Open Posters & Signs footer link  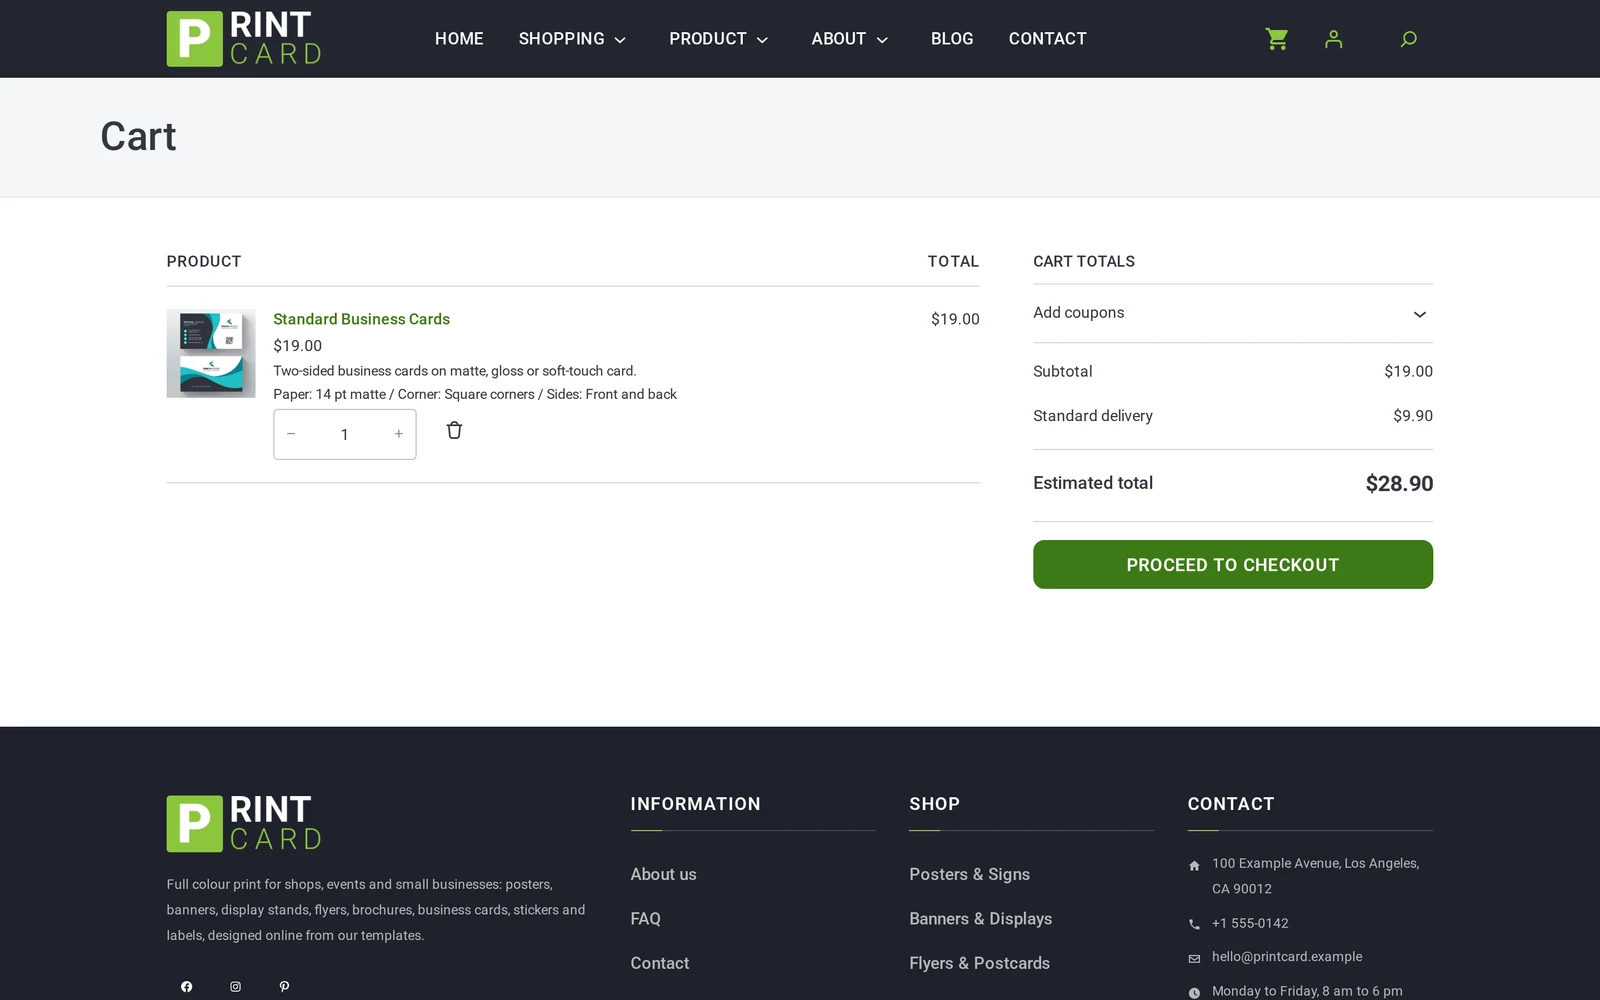969,874
